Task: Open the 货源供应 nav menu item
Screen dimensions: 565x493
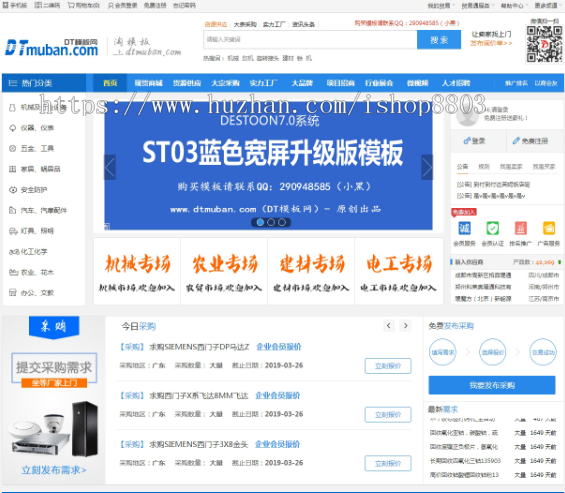Action: point(187,83)
